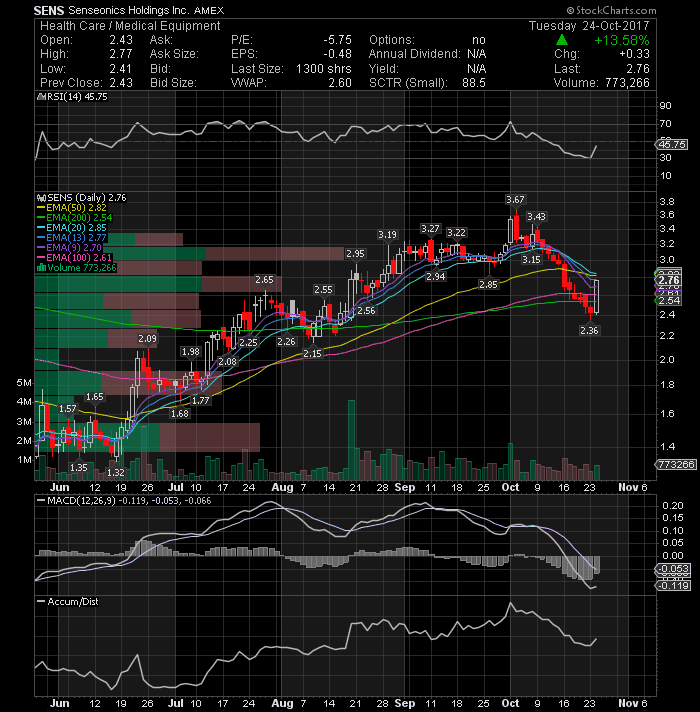Click the 3.19 price label
Image resolution: width=700 pixels, height=712 pixels.
point(387,234)
